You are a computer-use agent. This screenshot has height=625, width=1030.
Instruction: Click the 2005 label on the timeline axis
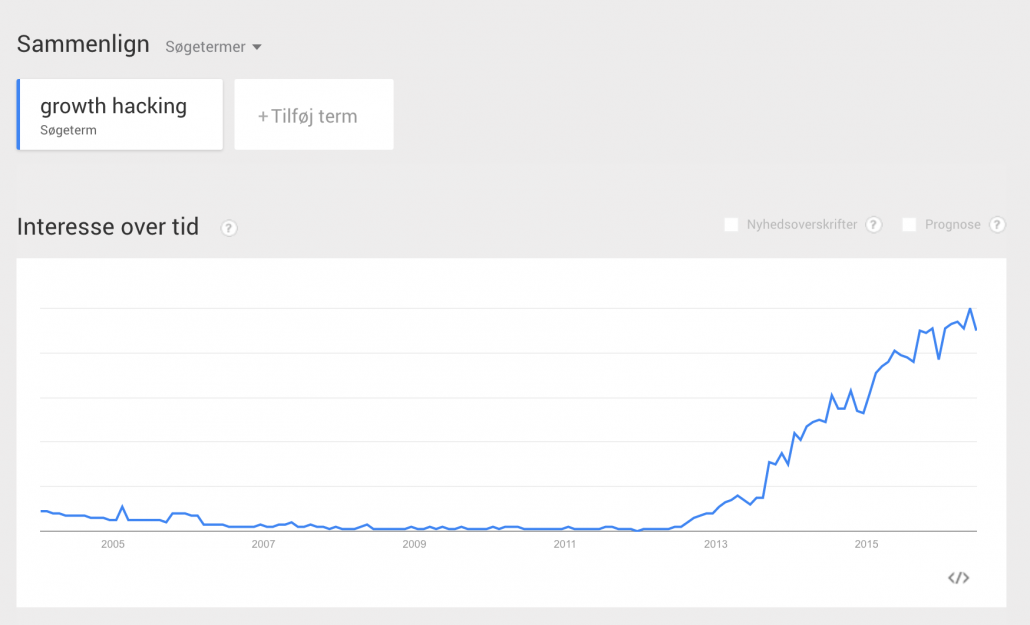[113, 544]
